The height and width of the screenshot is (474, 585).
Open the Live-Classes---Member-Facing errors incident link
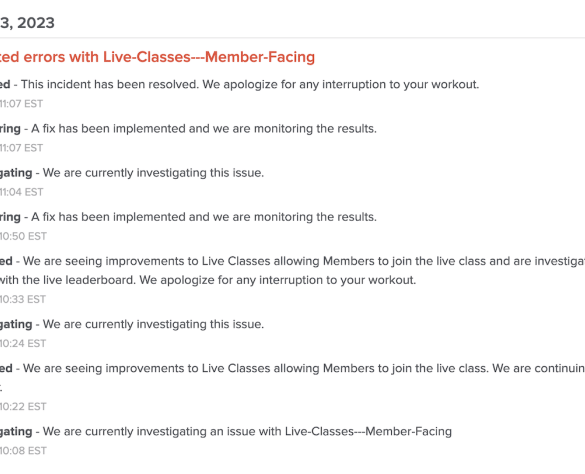[157, 57]
